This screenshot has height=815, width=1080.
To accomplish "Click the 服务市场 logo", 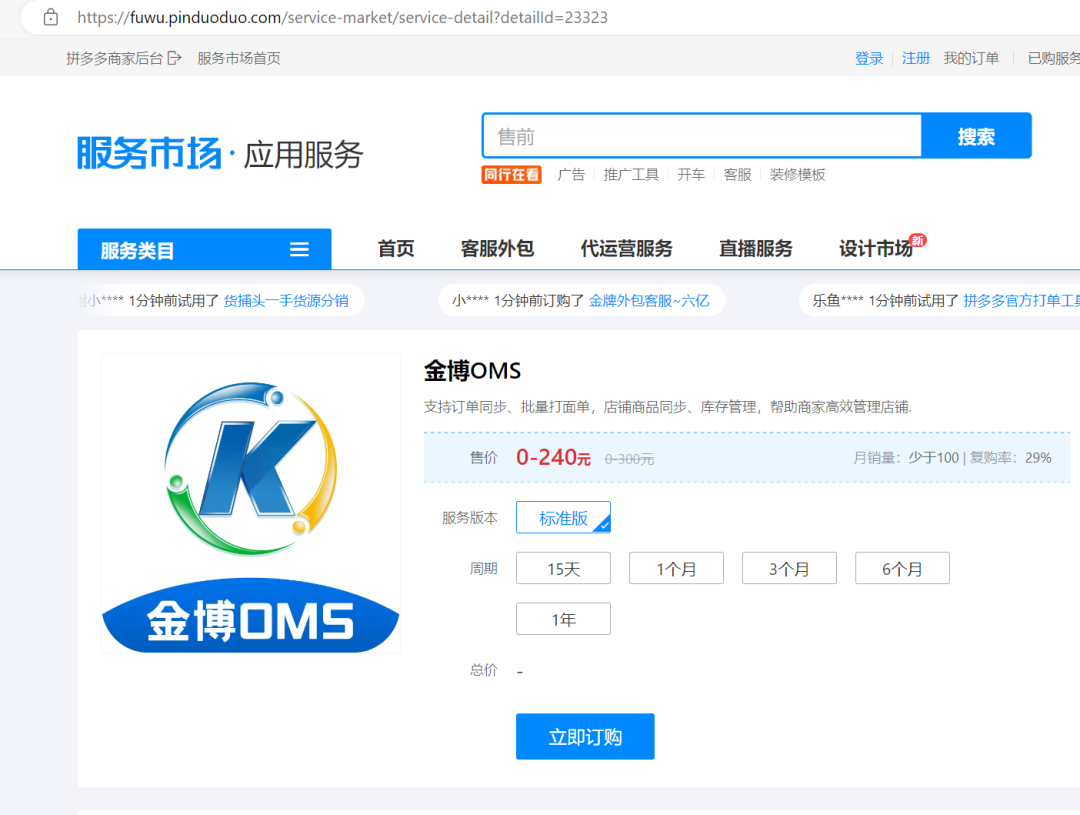I will (x=149, y=153).
